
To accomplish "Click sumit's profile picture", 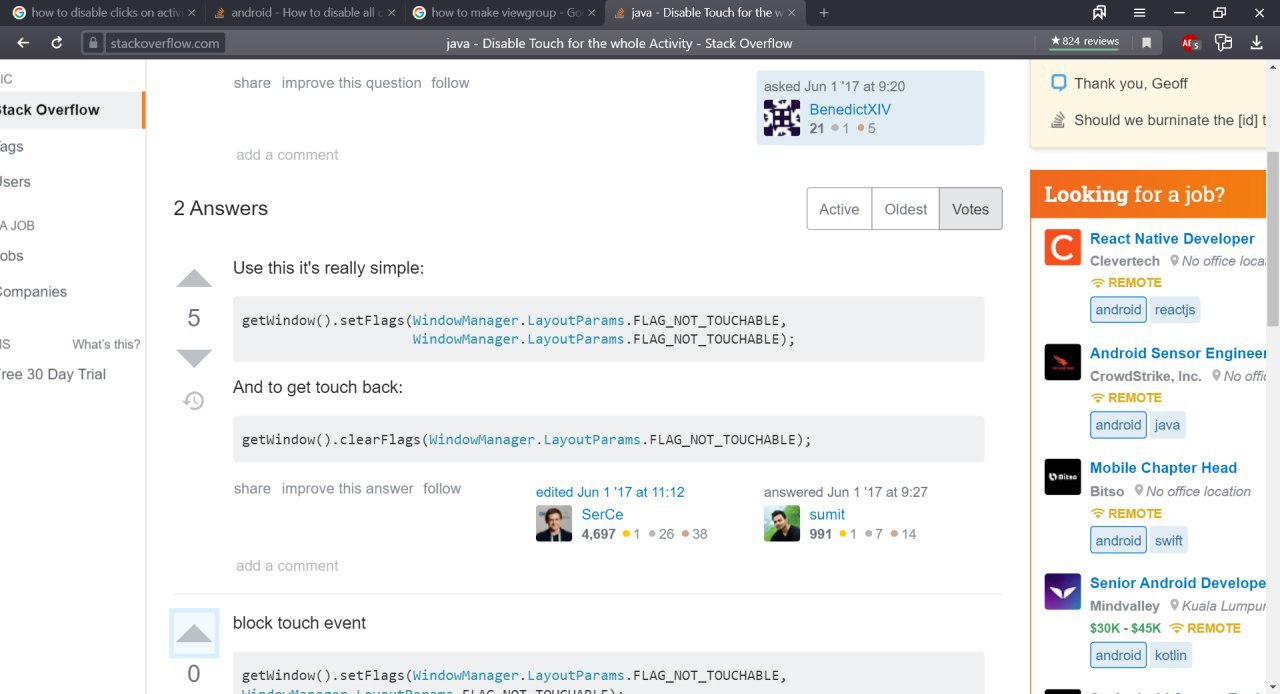I will (x=782, y=524).
